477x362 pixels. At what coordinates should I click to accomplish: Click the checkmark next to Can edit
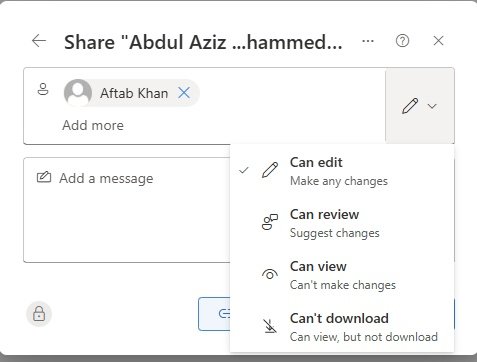(244, 170)
